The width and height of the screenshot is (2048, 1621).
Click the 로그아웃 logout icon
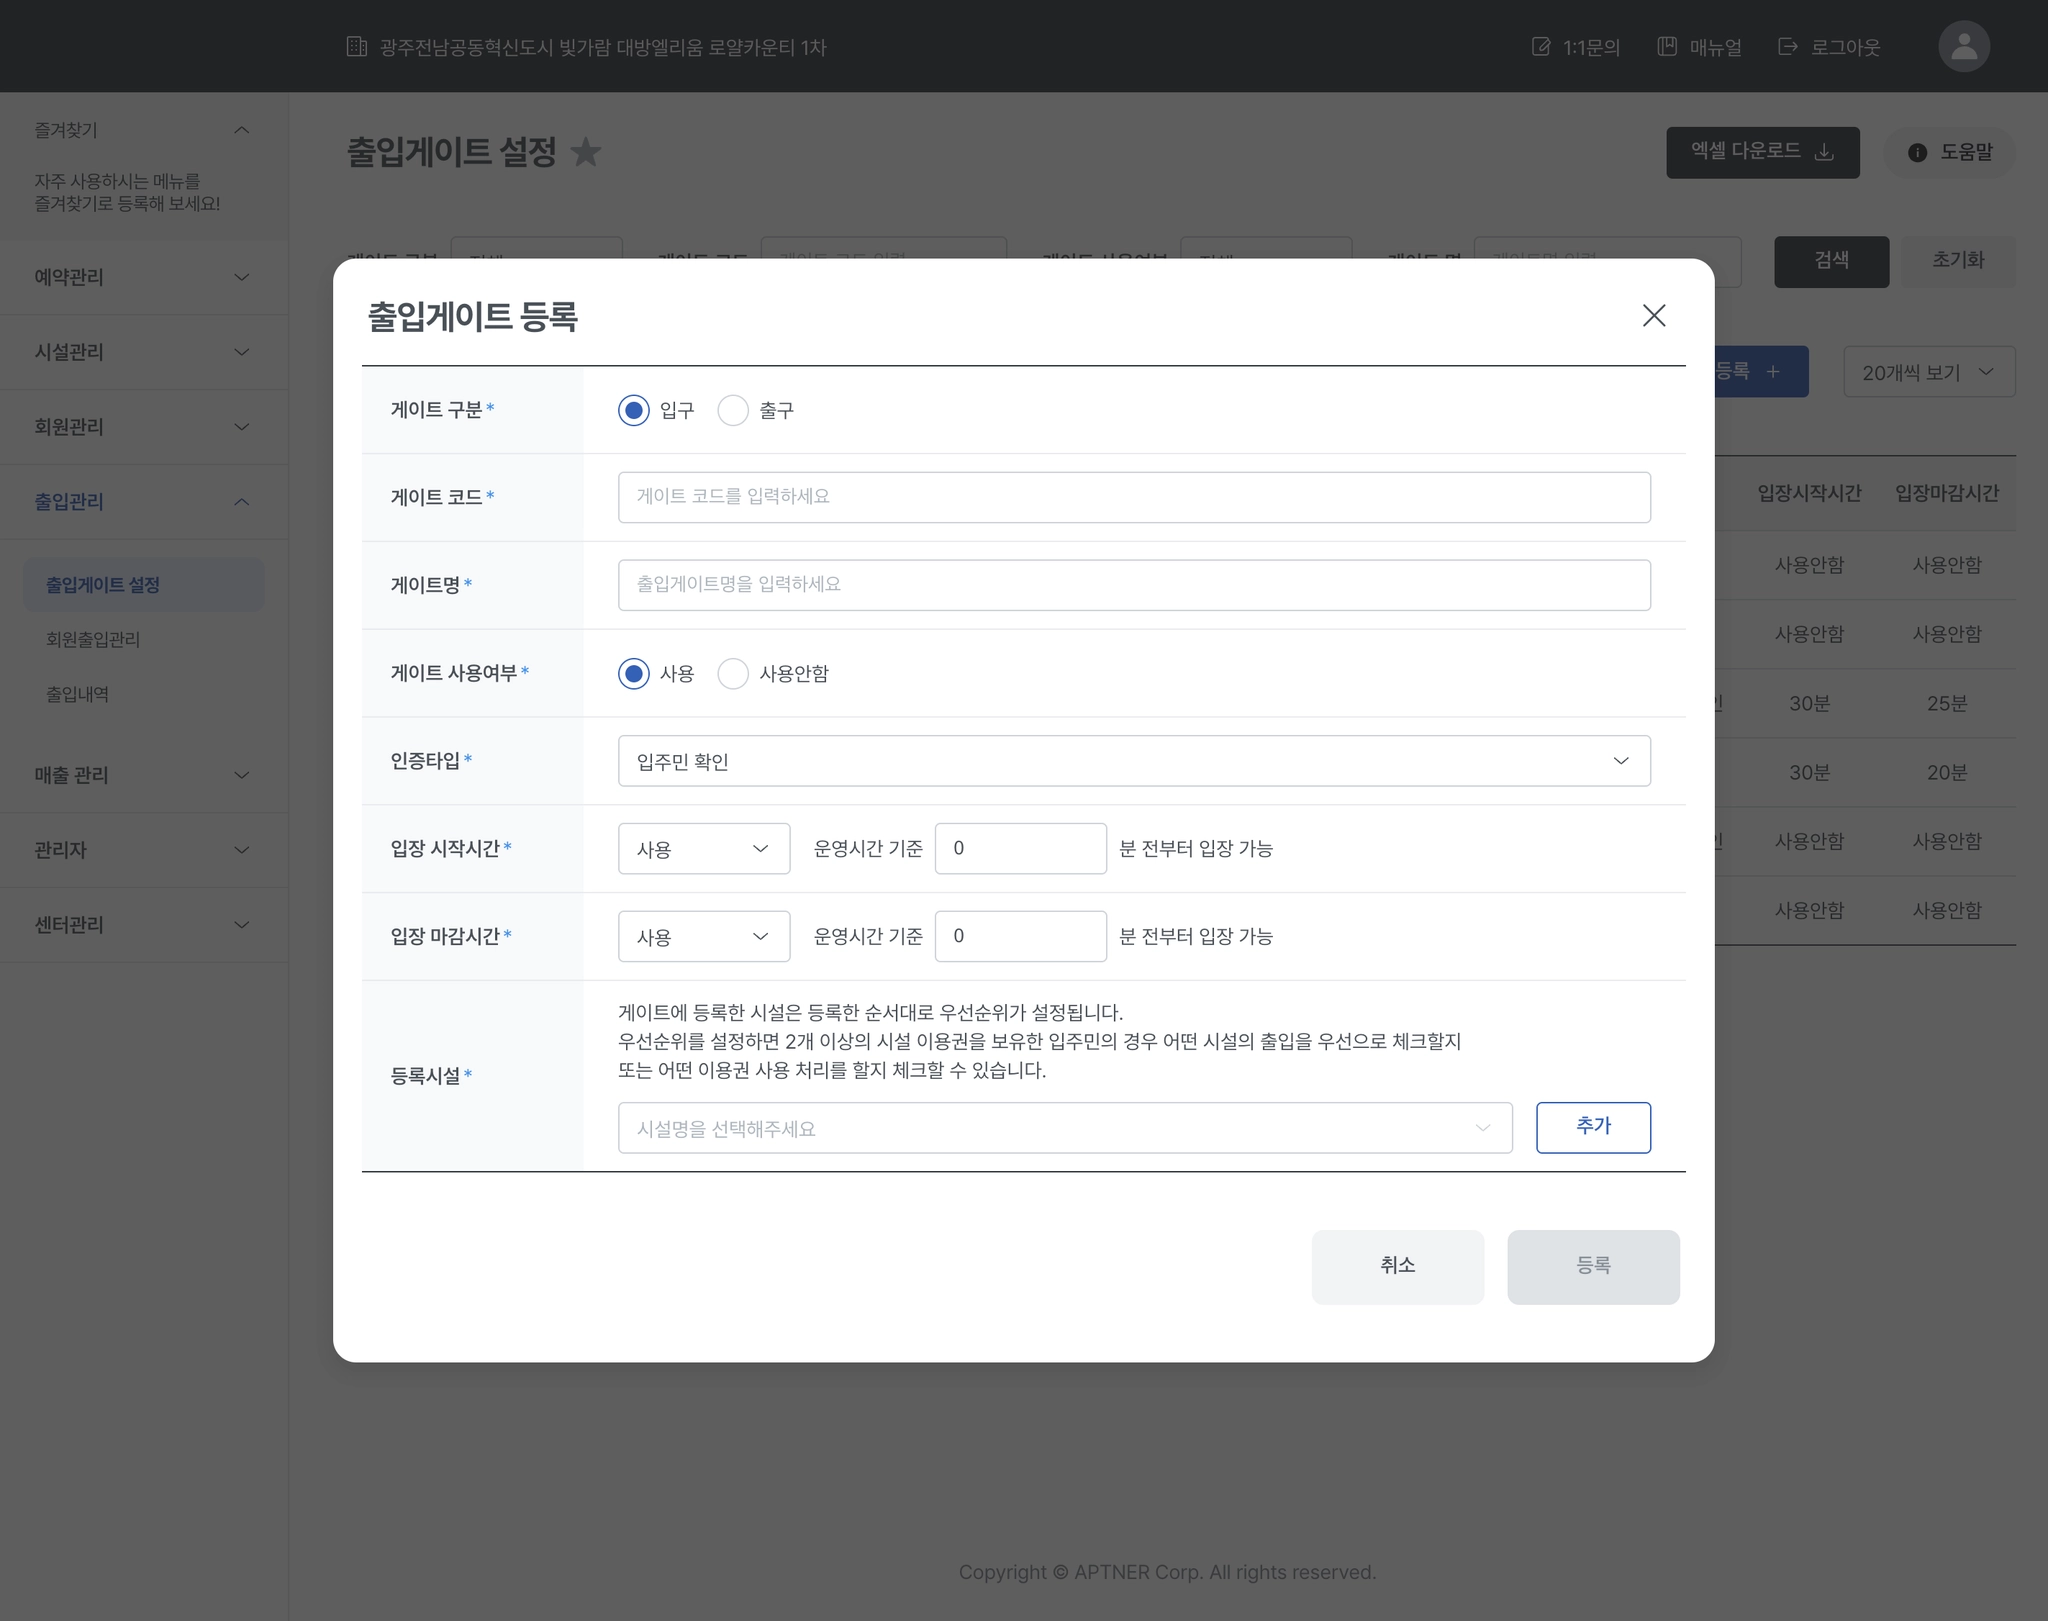(1788, 47)
